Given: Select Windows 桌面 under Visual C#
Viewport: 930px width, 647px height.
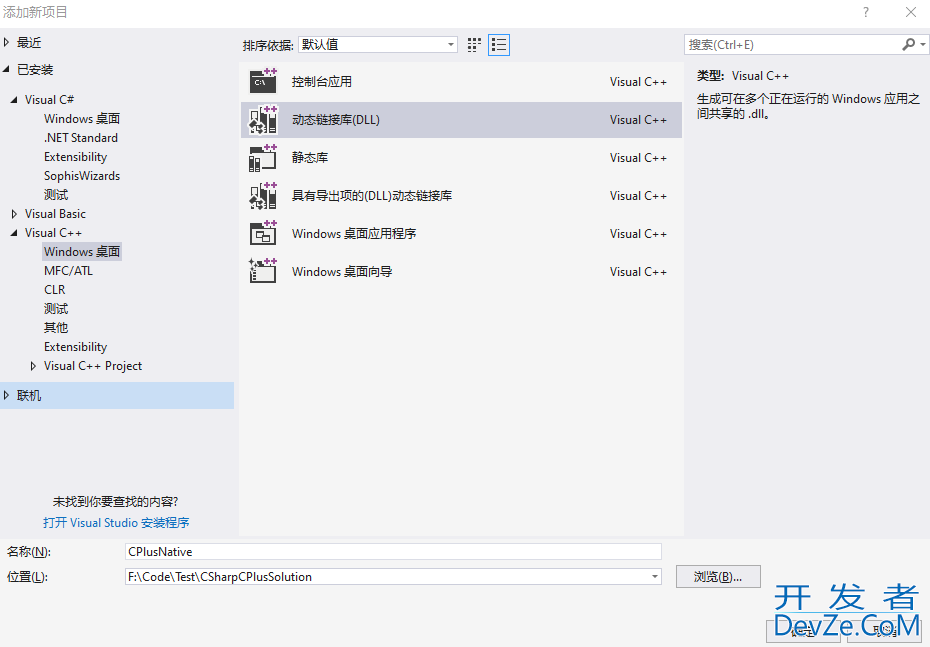Looking at the screenshot, I should (x=82, y=119).
